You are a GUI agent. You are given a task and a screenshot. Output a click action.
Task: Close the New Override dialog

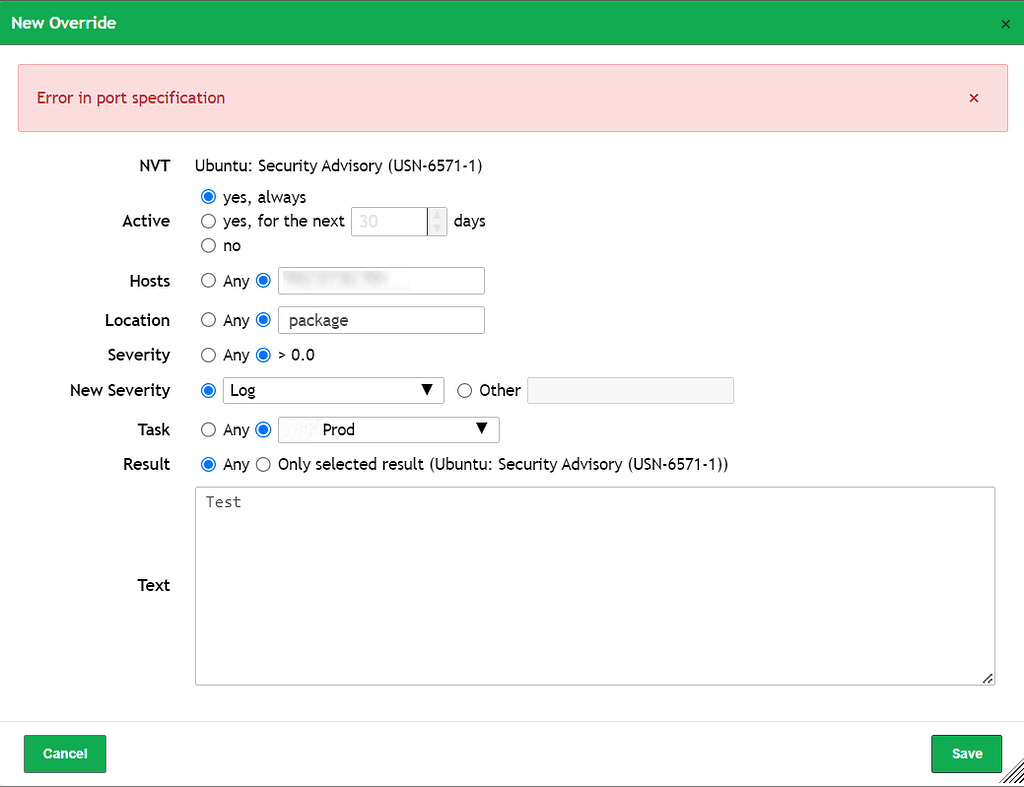click(1006, 24)
